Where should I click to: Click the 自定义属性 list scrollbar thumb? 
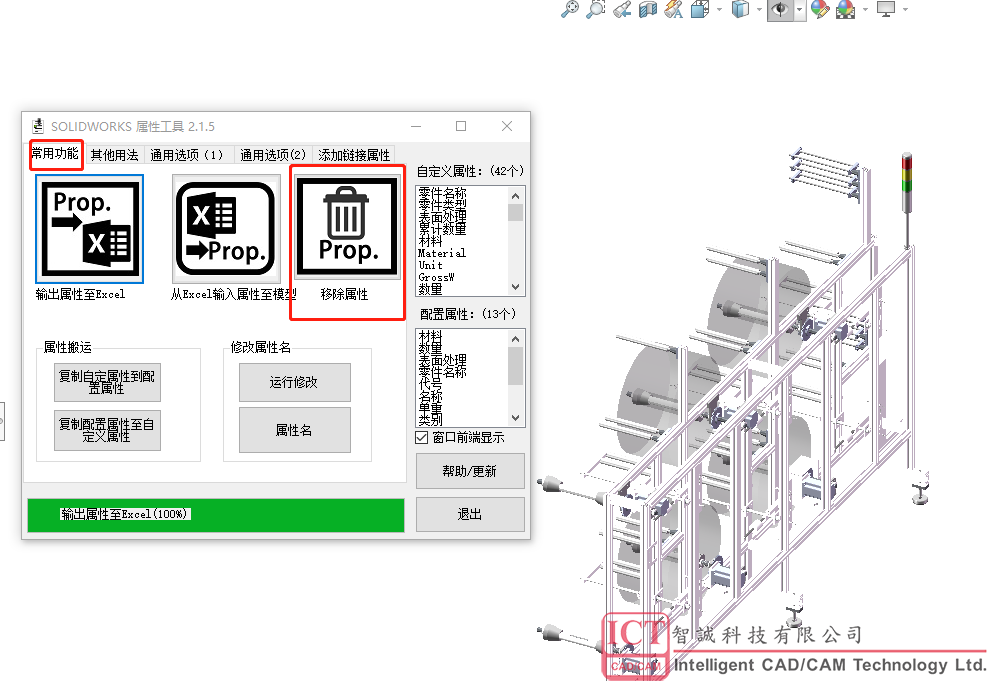pyautogui.click(x=515, y=212)
